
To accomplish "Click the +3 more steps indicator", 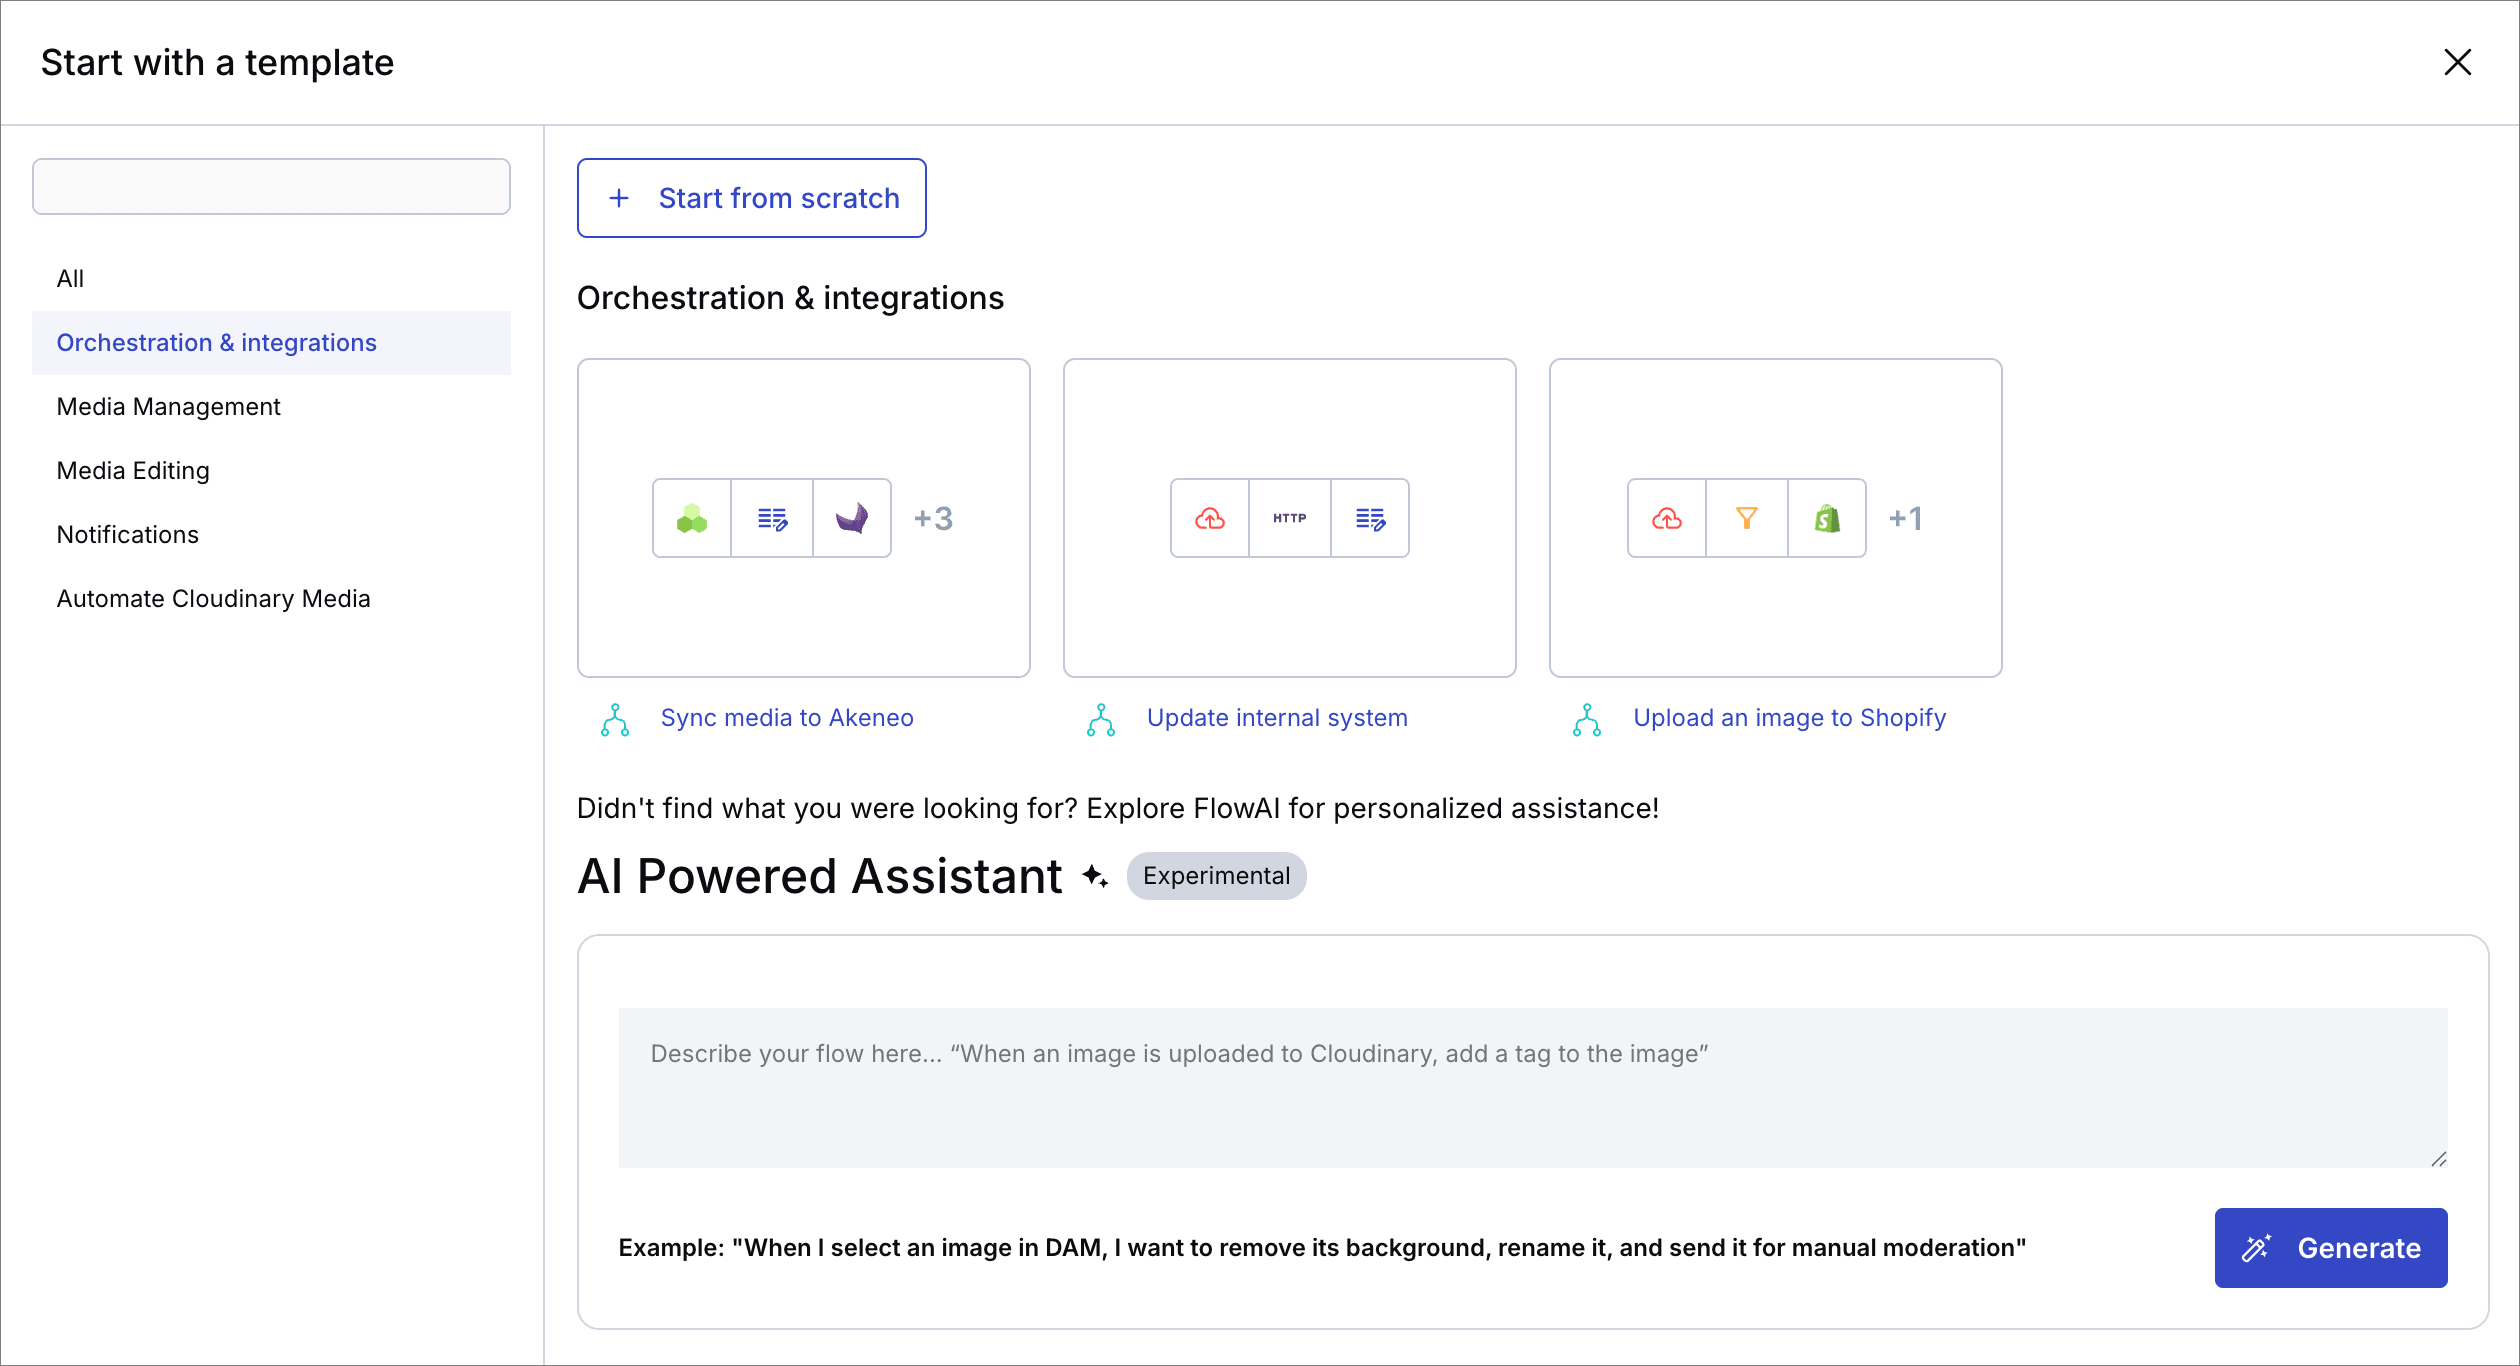I will click(933, 518).
